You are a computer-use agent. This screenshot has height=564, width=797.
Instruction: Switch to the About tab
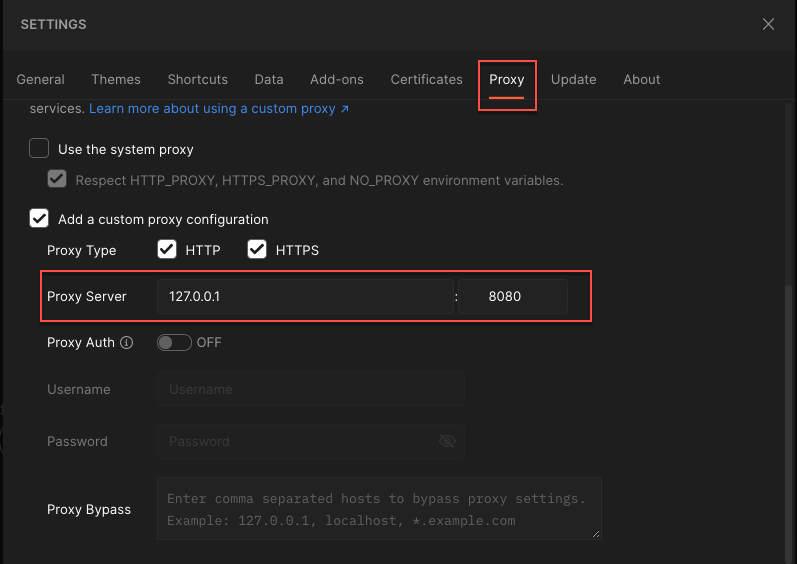pos(641,79)
